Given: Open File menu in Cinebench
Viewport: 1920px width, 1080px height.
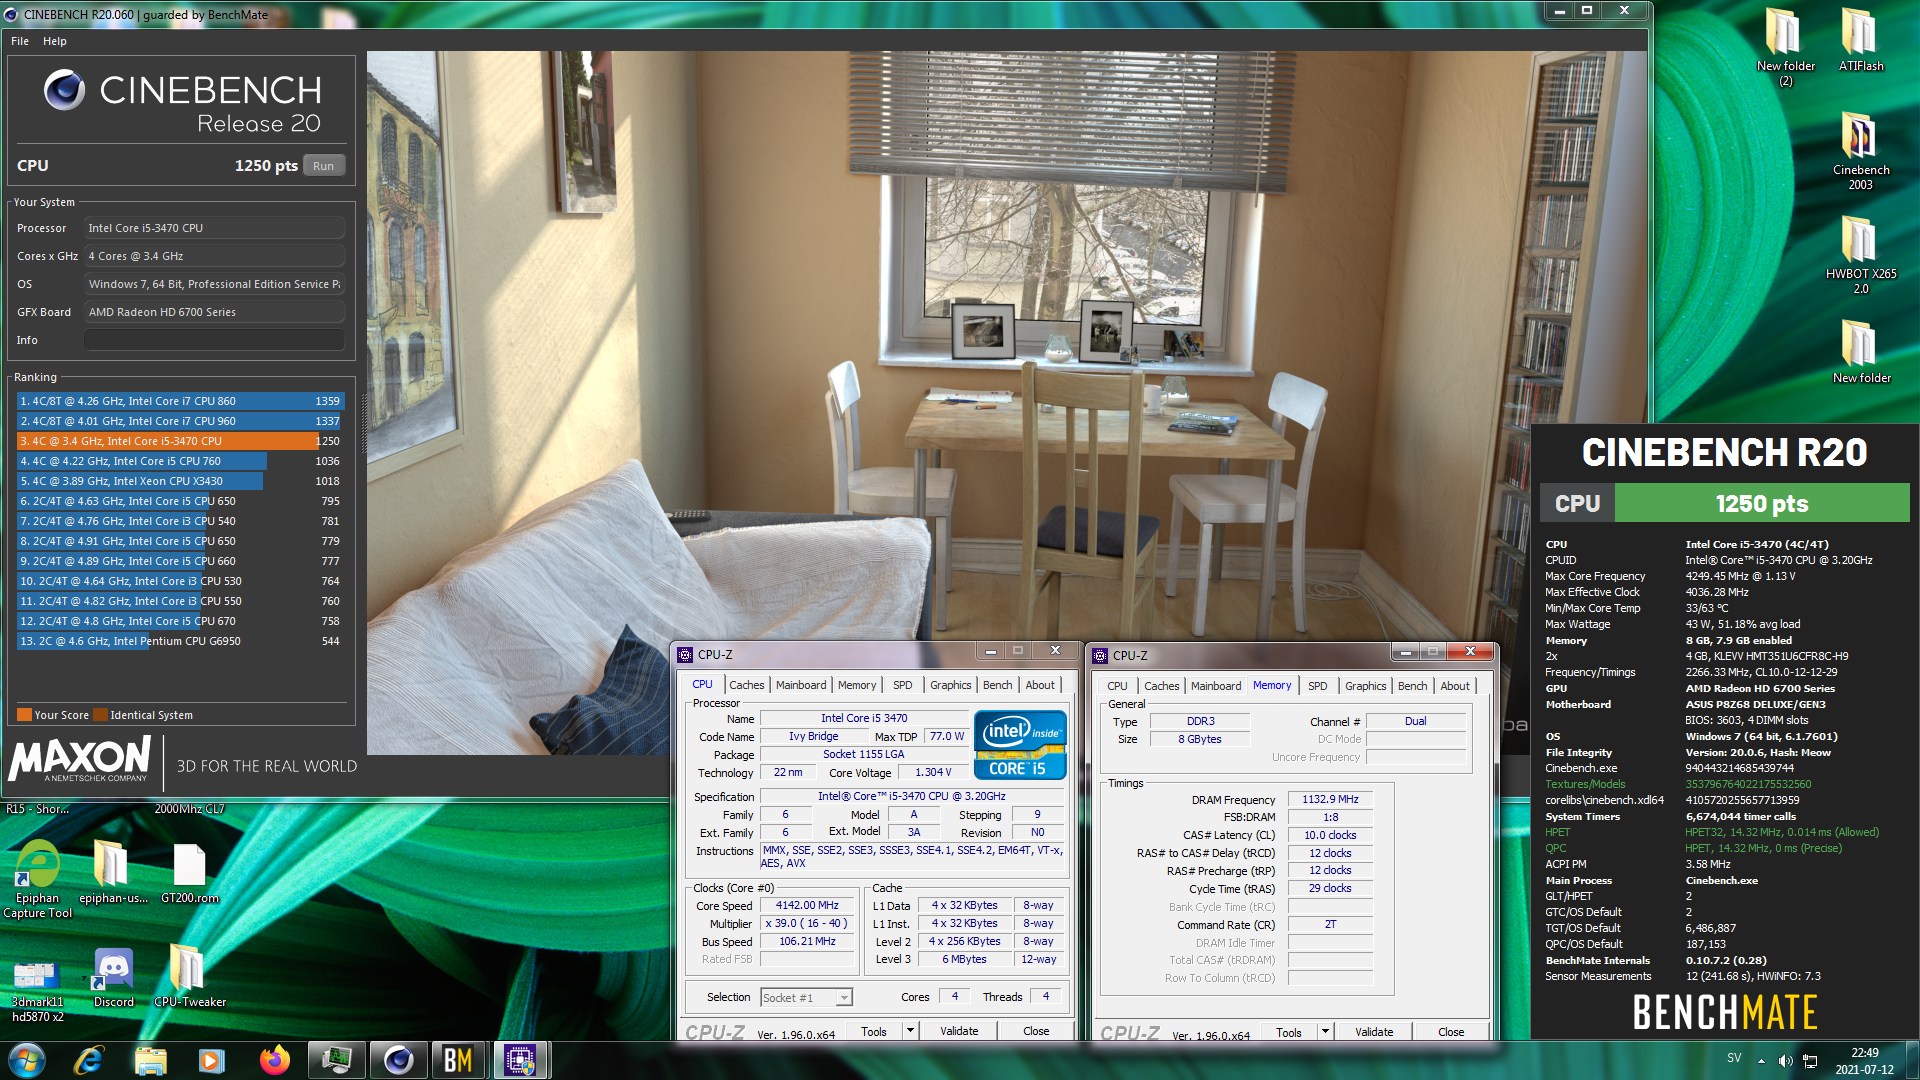Looking at the screenshot, I should pyautogui.click(x=20, y=41).
